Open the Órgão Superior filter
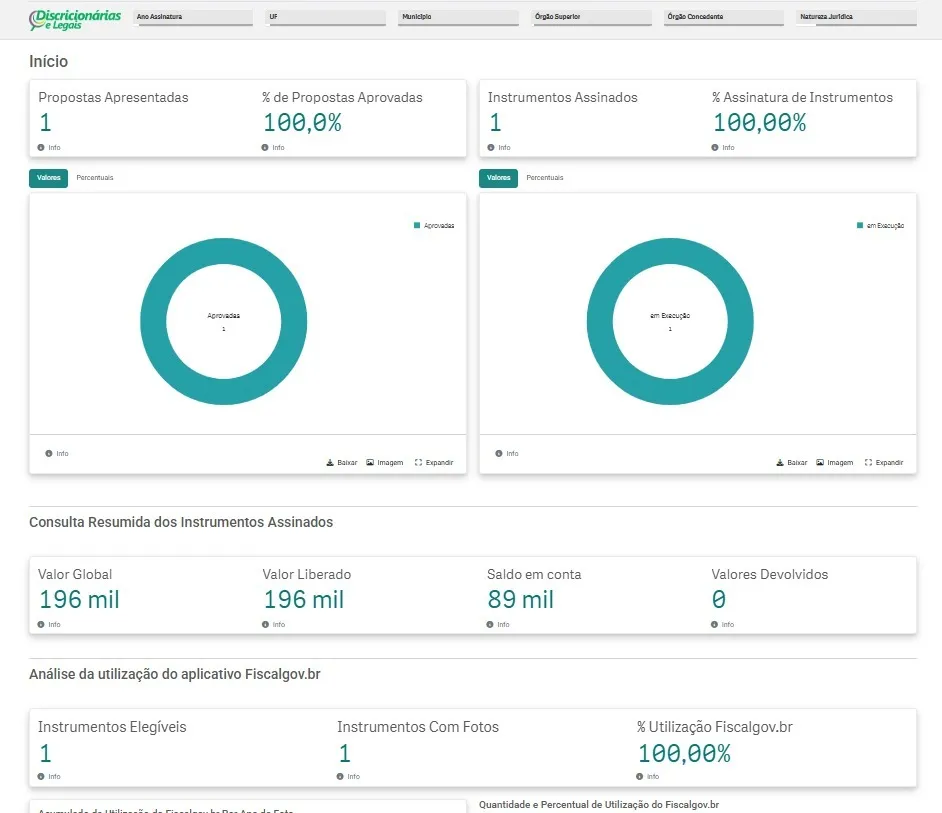Viewport: 942px width, 813px height. [x=592, y=17]
